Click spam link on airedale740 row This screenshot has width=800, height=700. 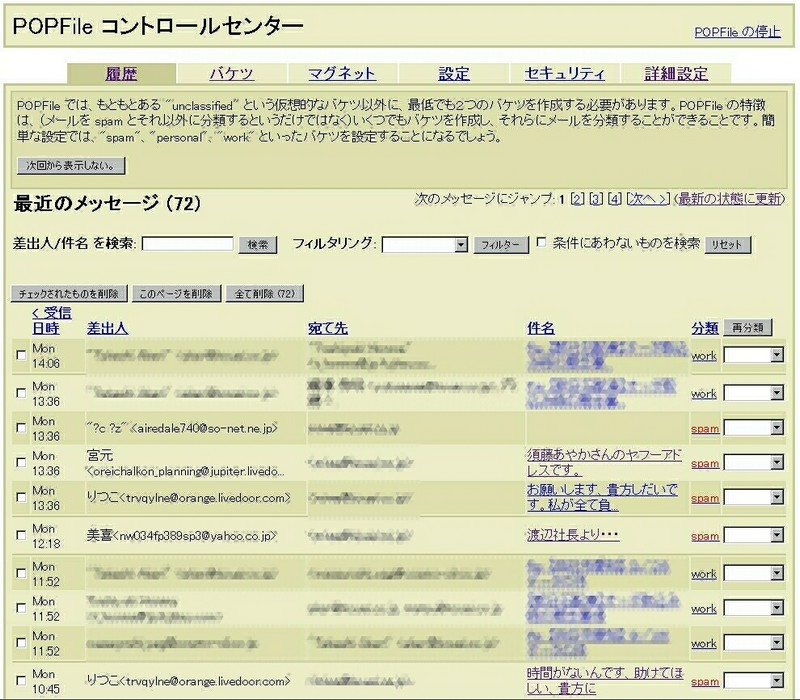click(705, 429)
